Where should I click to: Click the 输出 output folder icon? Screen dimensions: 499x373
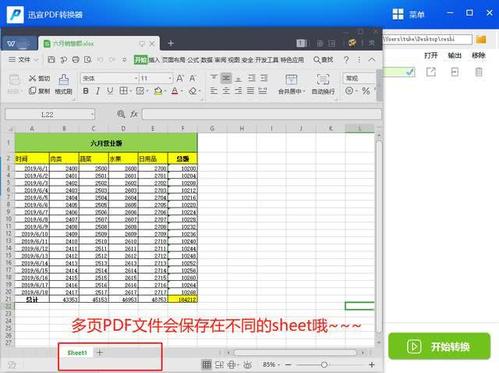pos(455,72)
